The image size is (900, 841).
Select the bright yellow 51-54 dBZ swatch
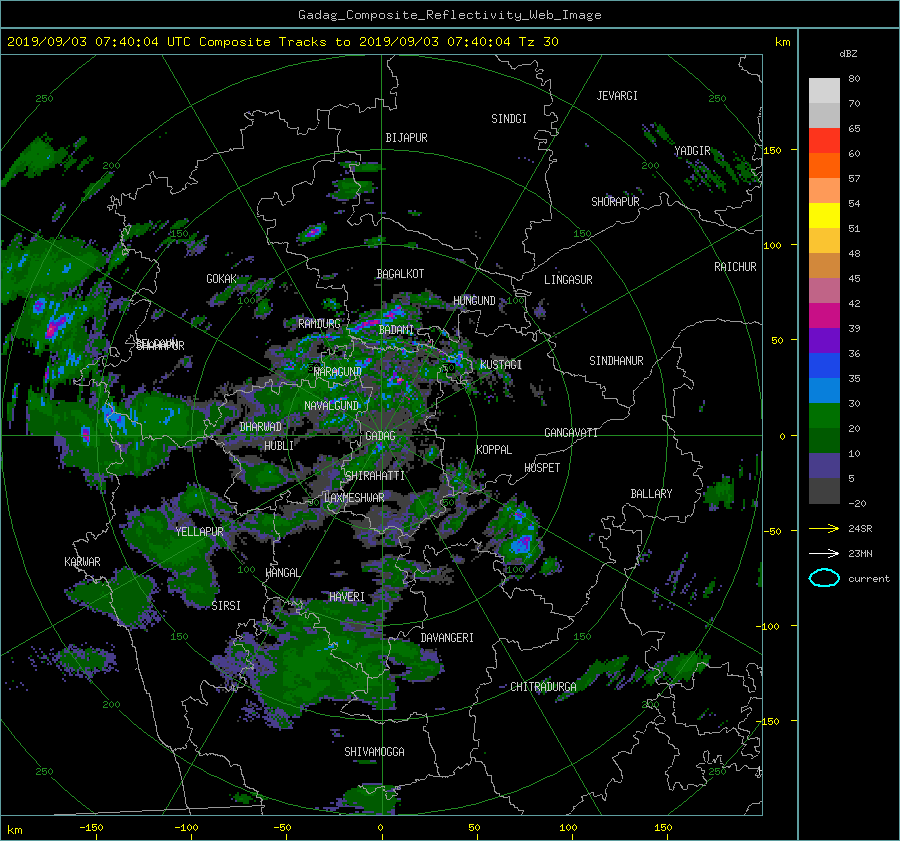pyautogui.click(x=824, y=215)
